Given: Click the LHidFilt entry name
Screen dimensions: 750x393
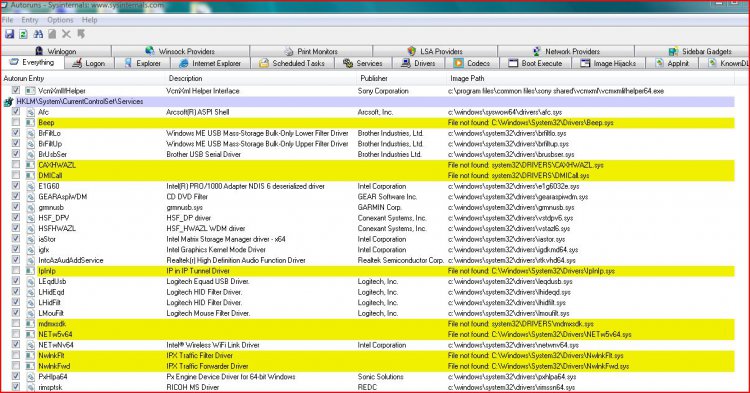Looking at the screenshot, I should pos(50,303).
